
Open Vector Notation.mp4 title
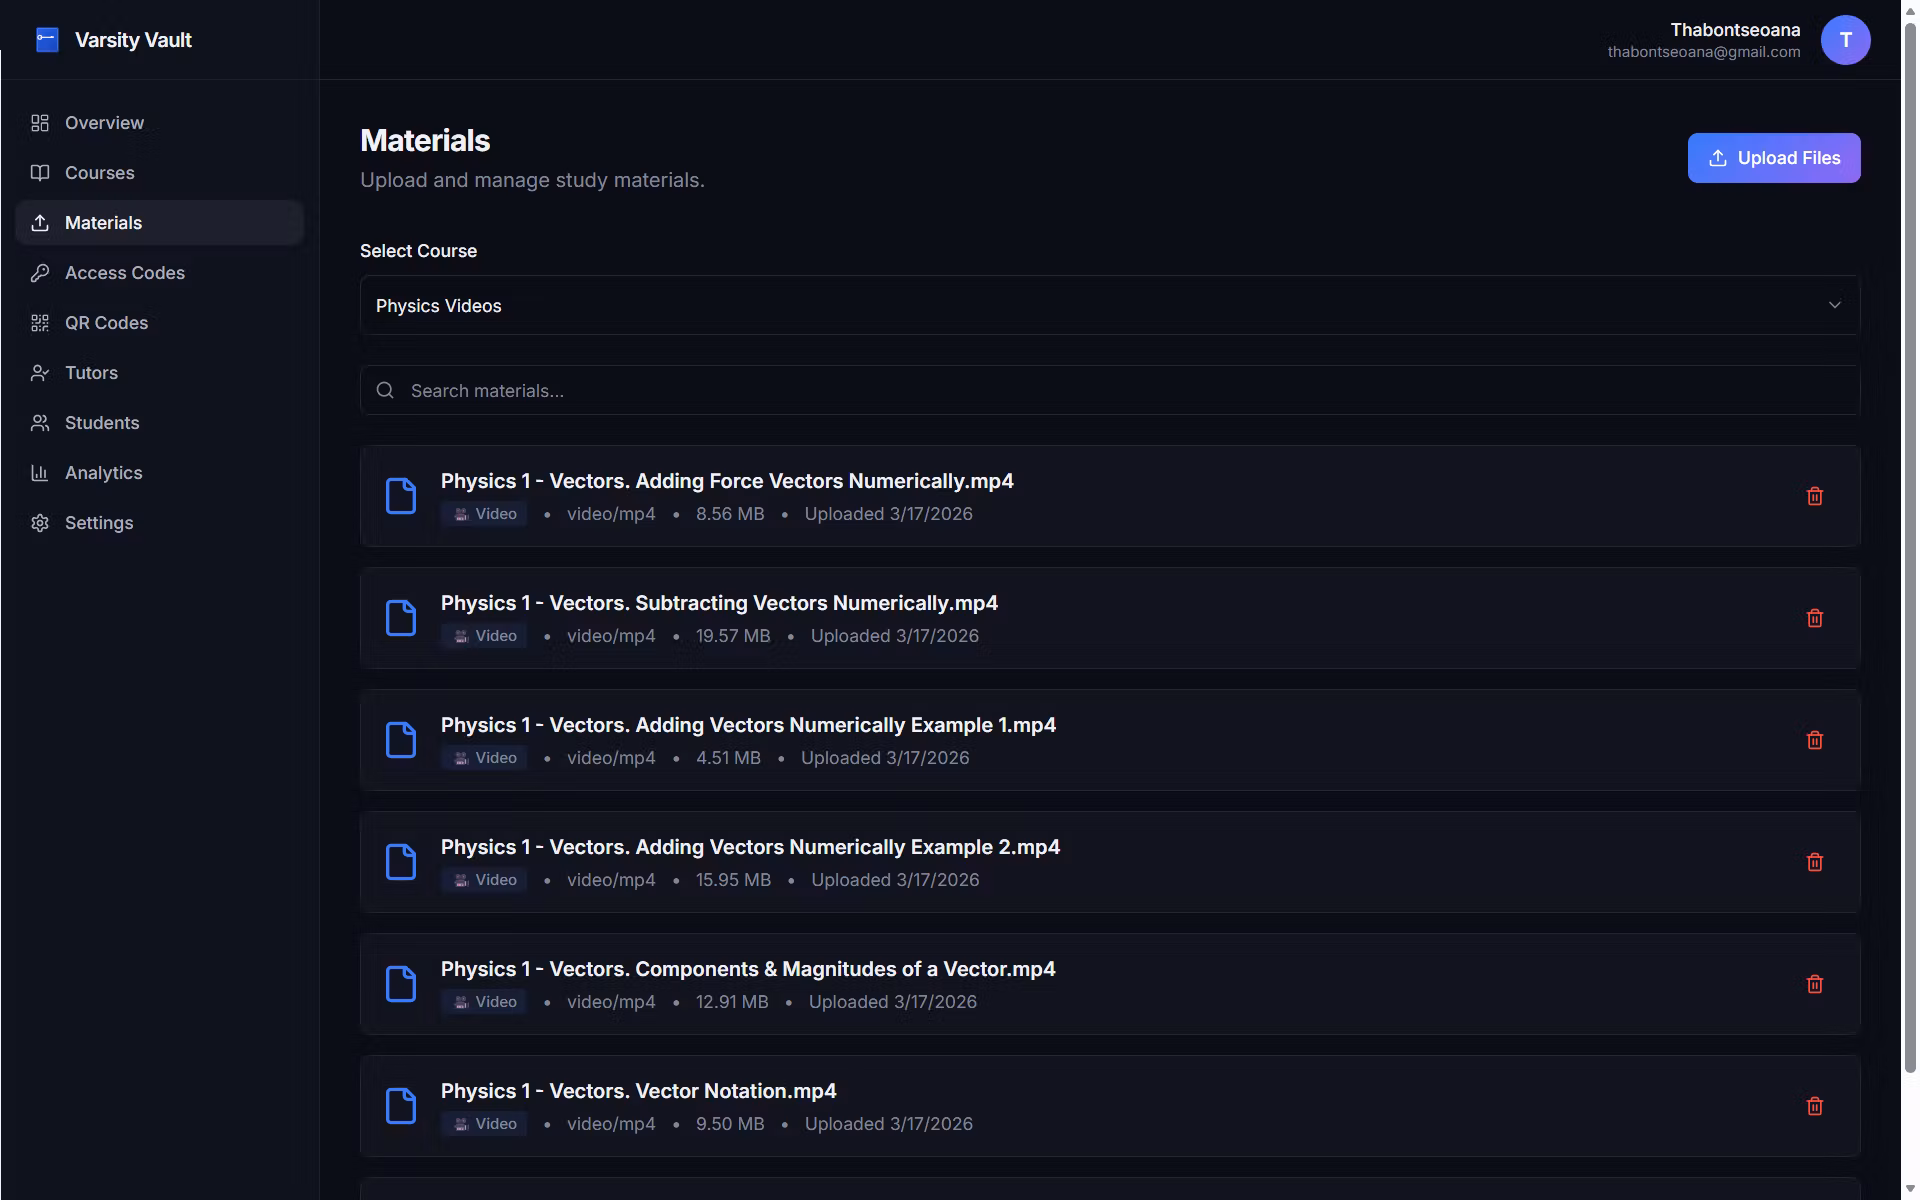click(638, 1091)
